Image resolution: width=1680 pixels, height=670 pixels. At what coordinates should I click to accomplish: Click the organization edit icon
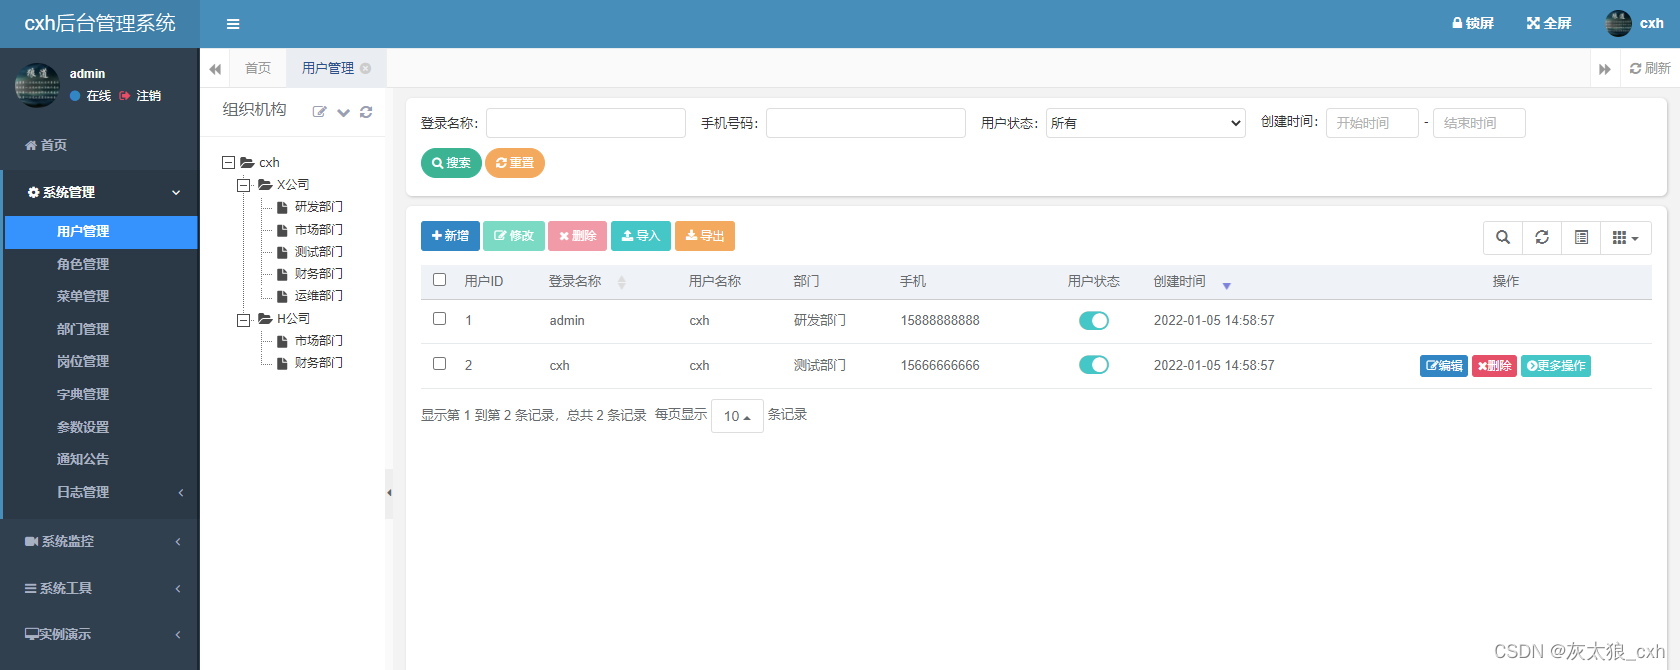(320, 112)
